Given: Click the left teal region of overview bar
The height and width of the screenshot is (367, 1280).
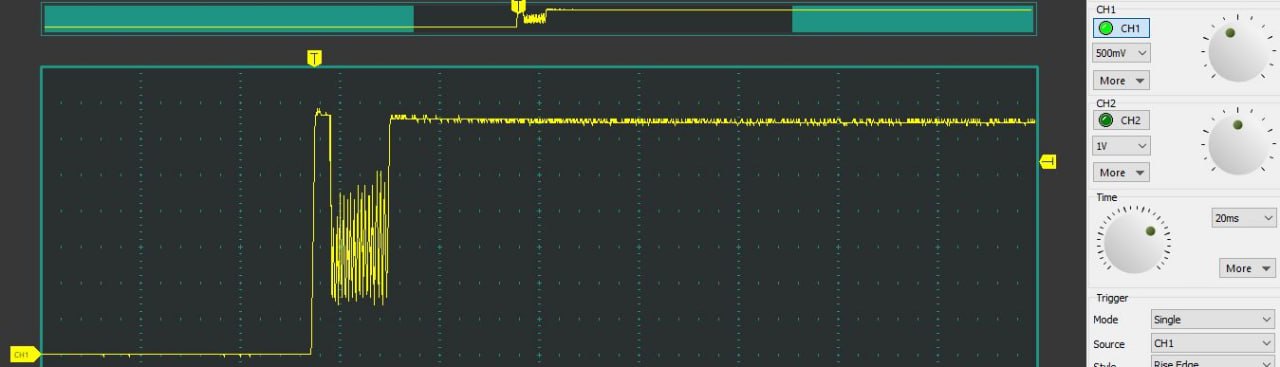Looking at the screenshot, I should (x=229, y=19).
